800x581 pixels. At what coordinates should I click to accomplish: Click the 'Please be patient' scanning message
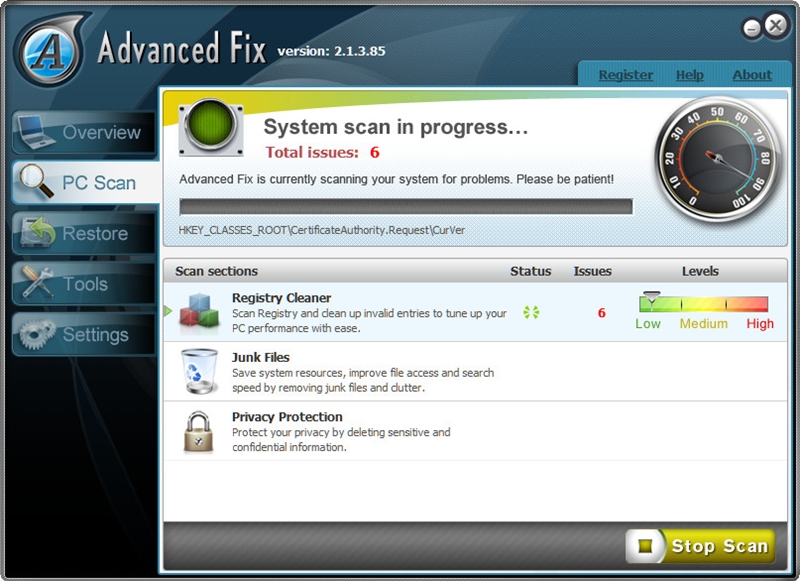[x=396, y=179]
